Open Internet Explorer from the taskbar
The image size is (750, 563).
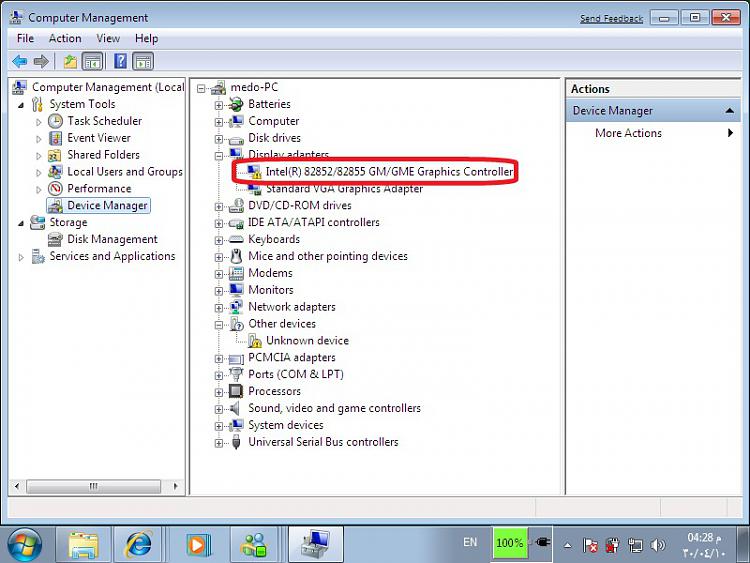pos(139,544)
